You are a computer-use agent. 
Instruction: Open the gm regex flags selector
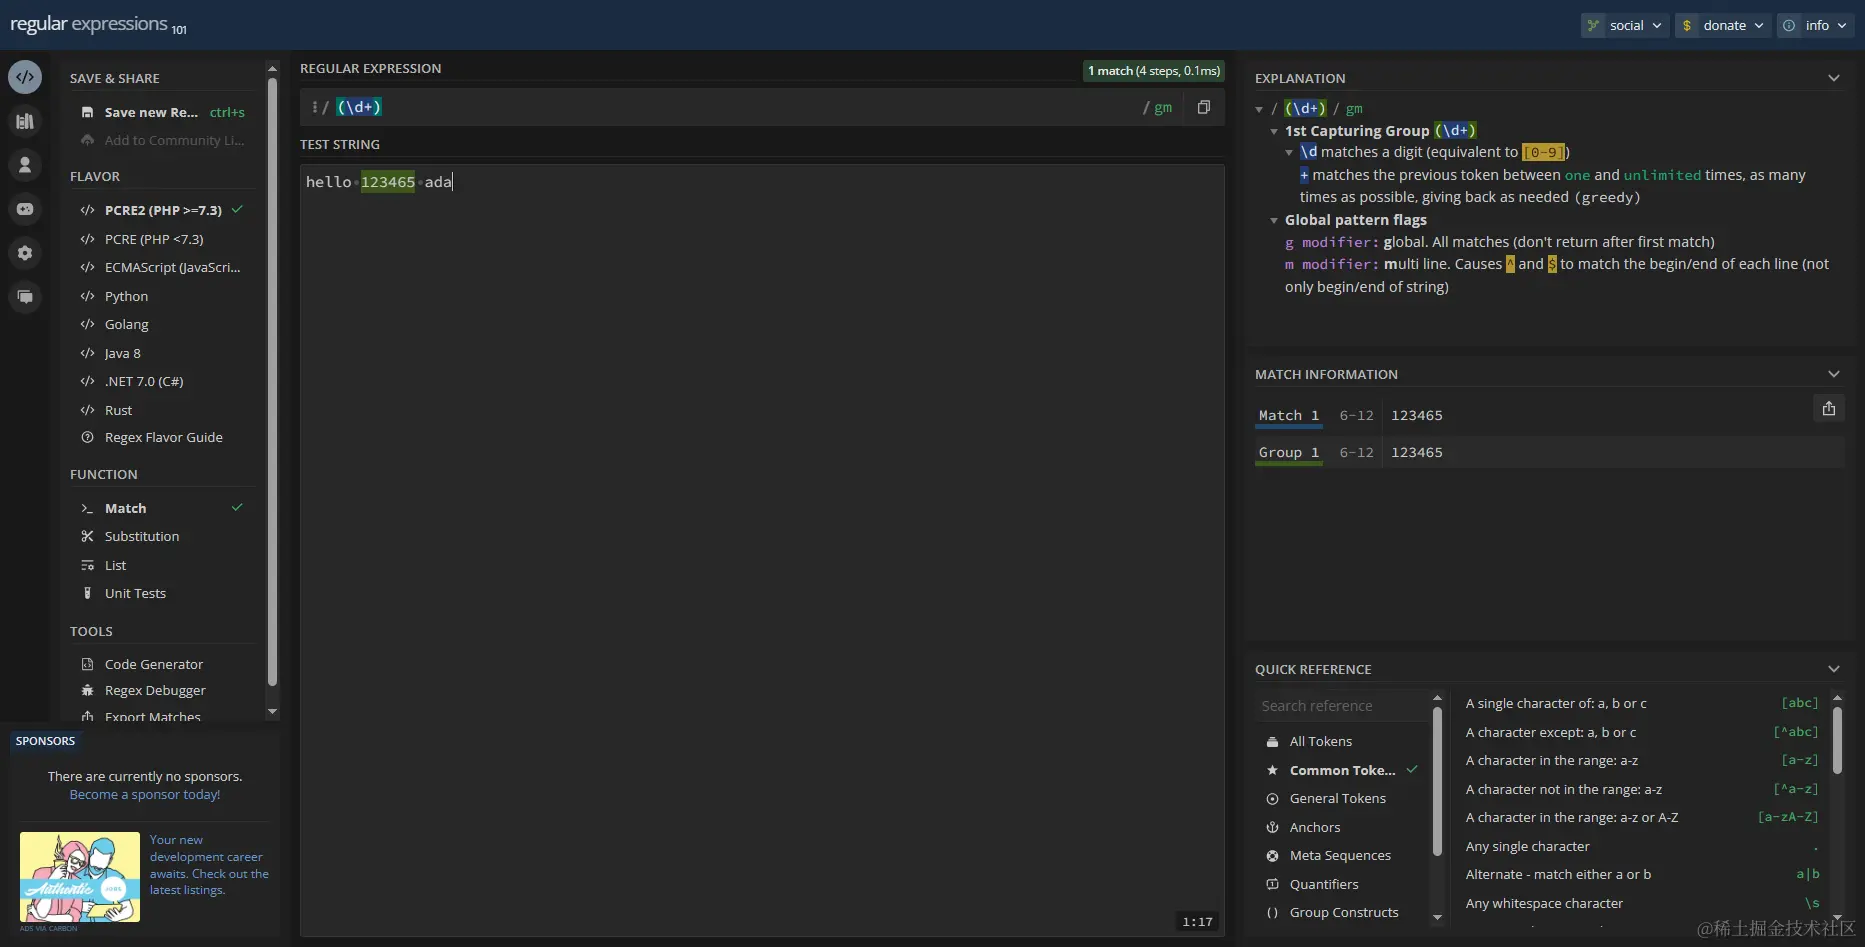point(1162,107)
